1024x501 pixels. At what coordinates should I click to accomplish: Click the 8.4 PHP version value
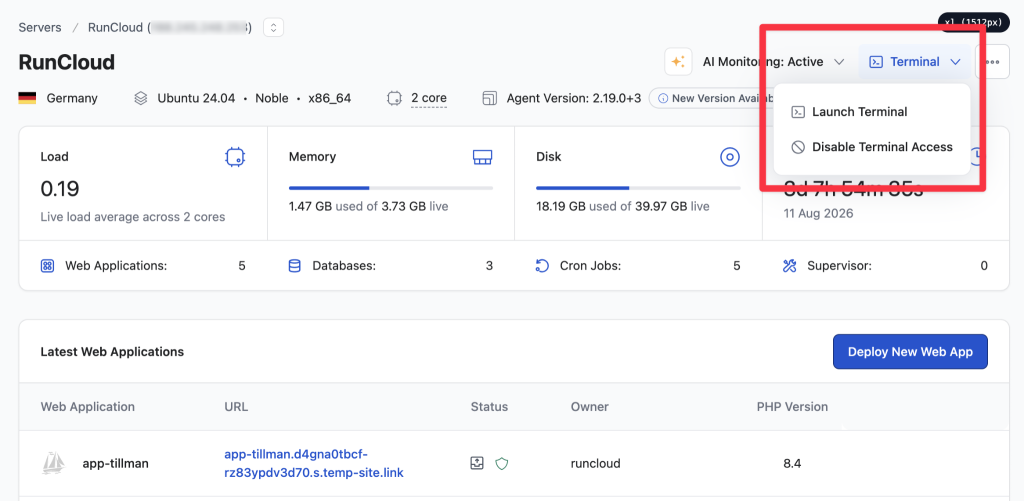coord(792,464)
